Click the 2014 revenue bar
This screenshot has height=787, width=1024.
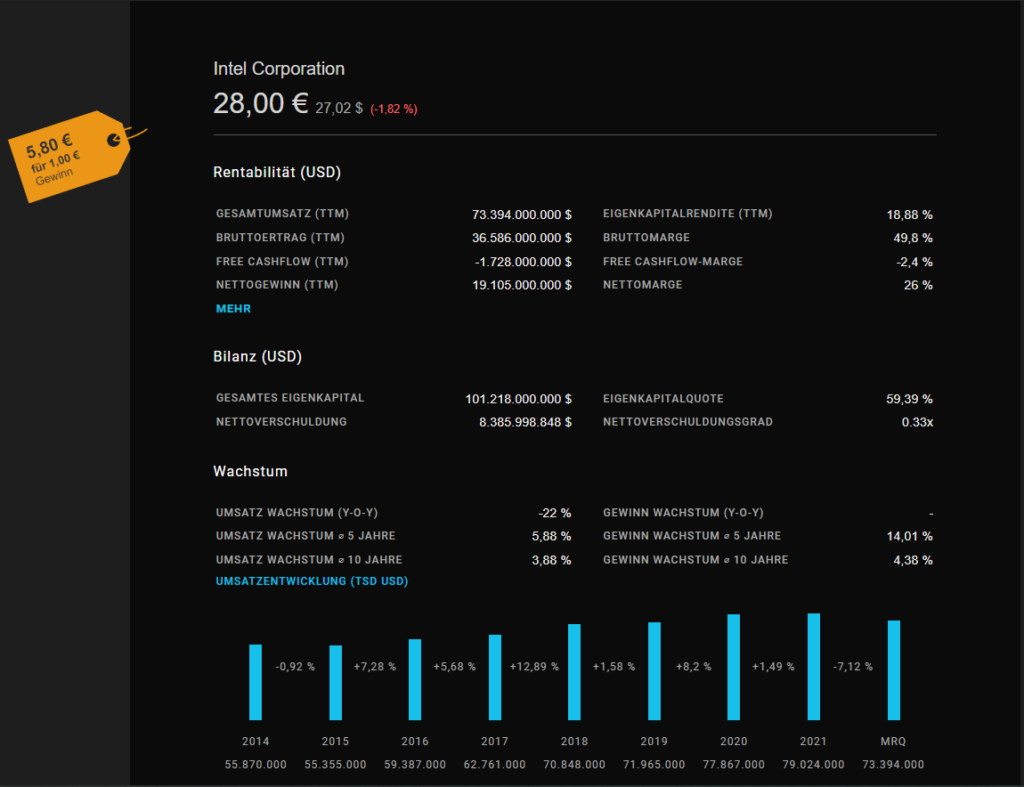tap(255, 683)
